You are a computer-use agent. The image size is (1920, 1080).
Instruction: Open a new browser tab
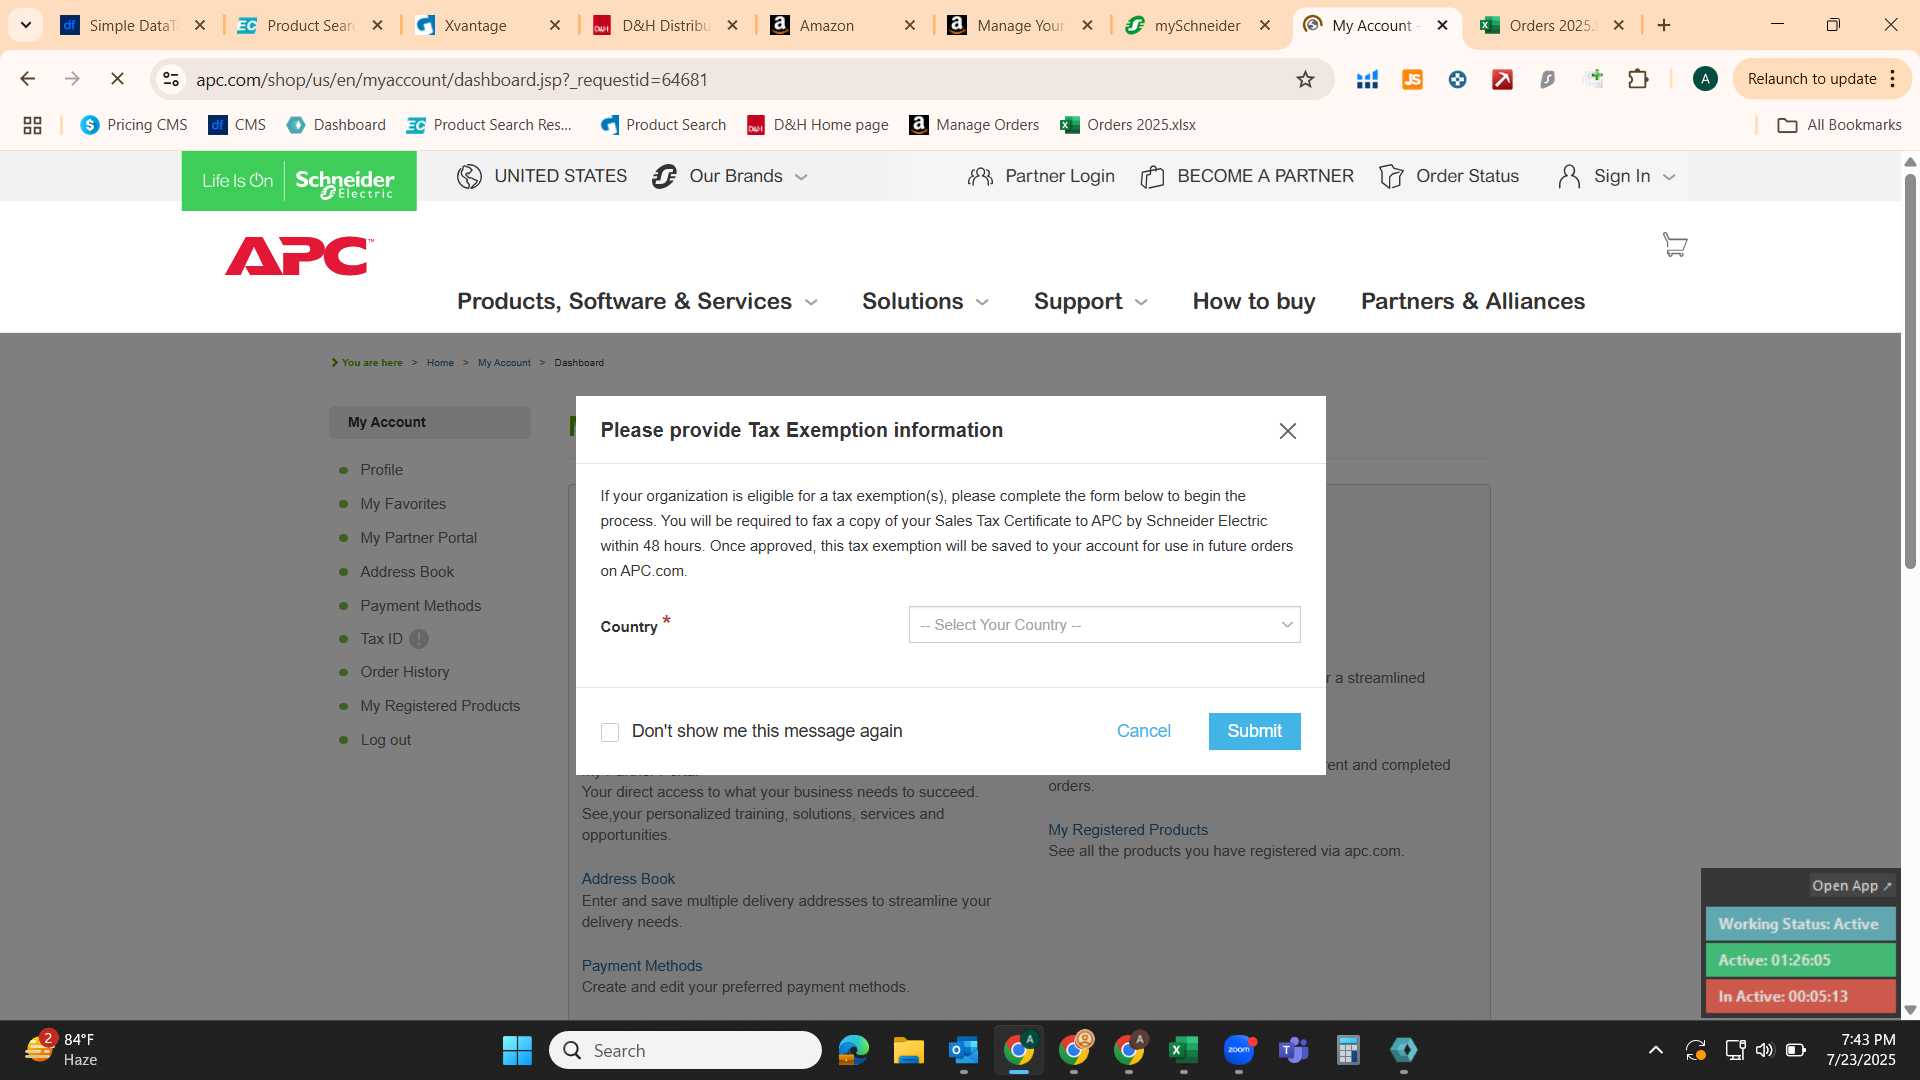(1664, 25)
